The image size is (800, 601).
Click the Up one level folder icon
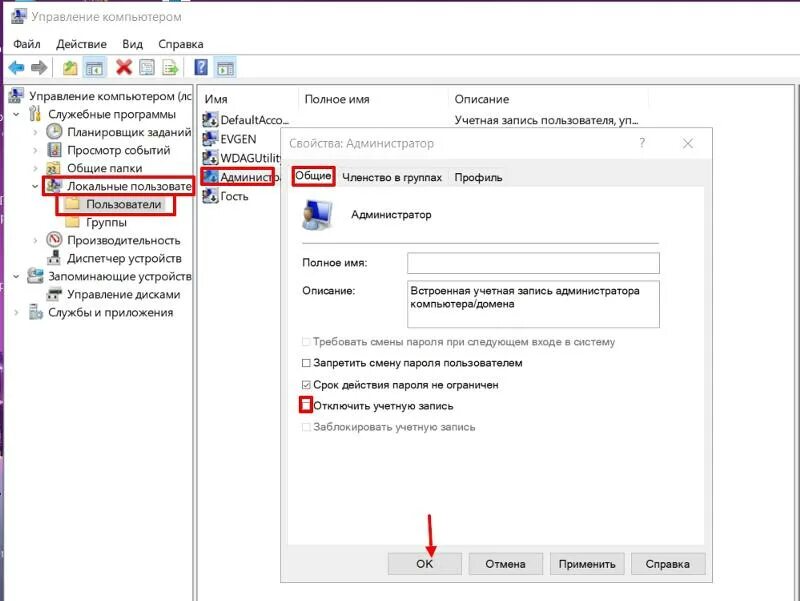70,67
